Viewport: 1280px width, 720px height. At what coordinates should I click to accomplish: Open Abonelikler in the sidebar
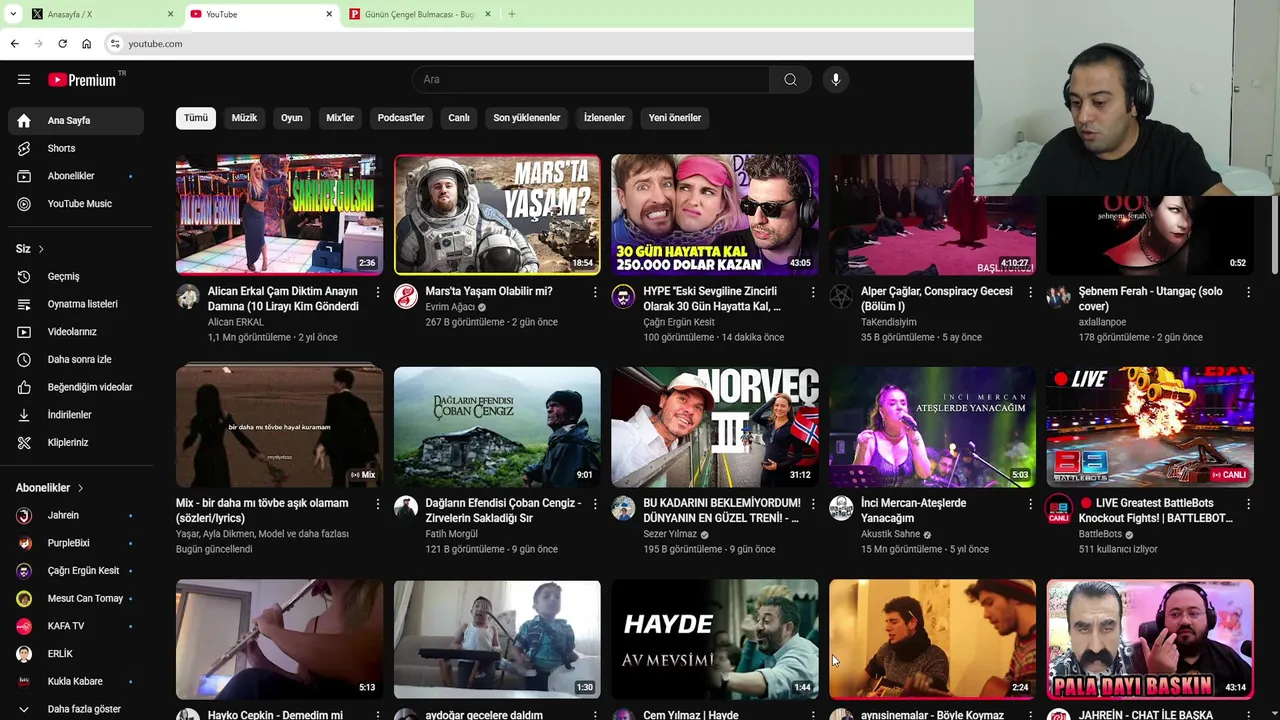click(76, 176)
